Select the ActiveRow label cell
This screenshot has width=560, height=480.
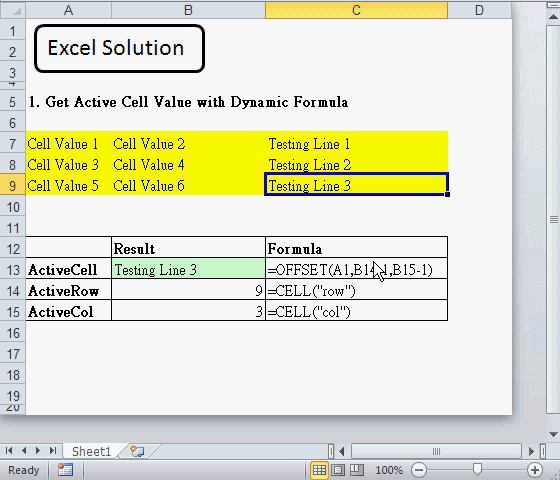(x=69, y=290)
